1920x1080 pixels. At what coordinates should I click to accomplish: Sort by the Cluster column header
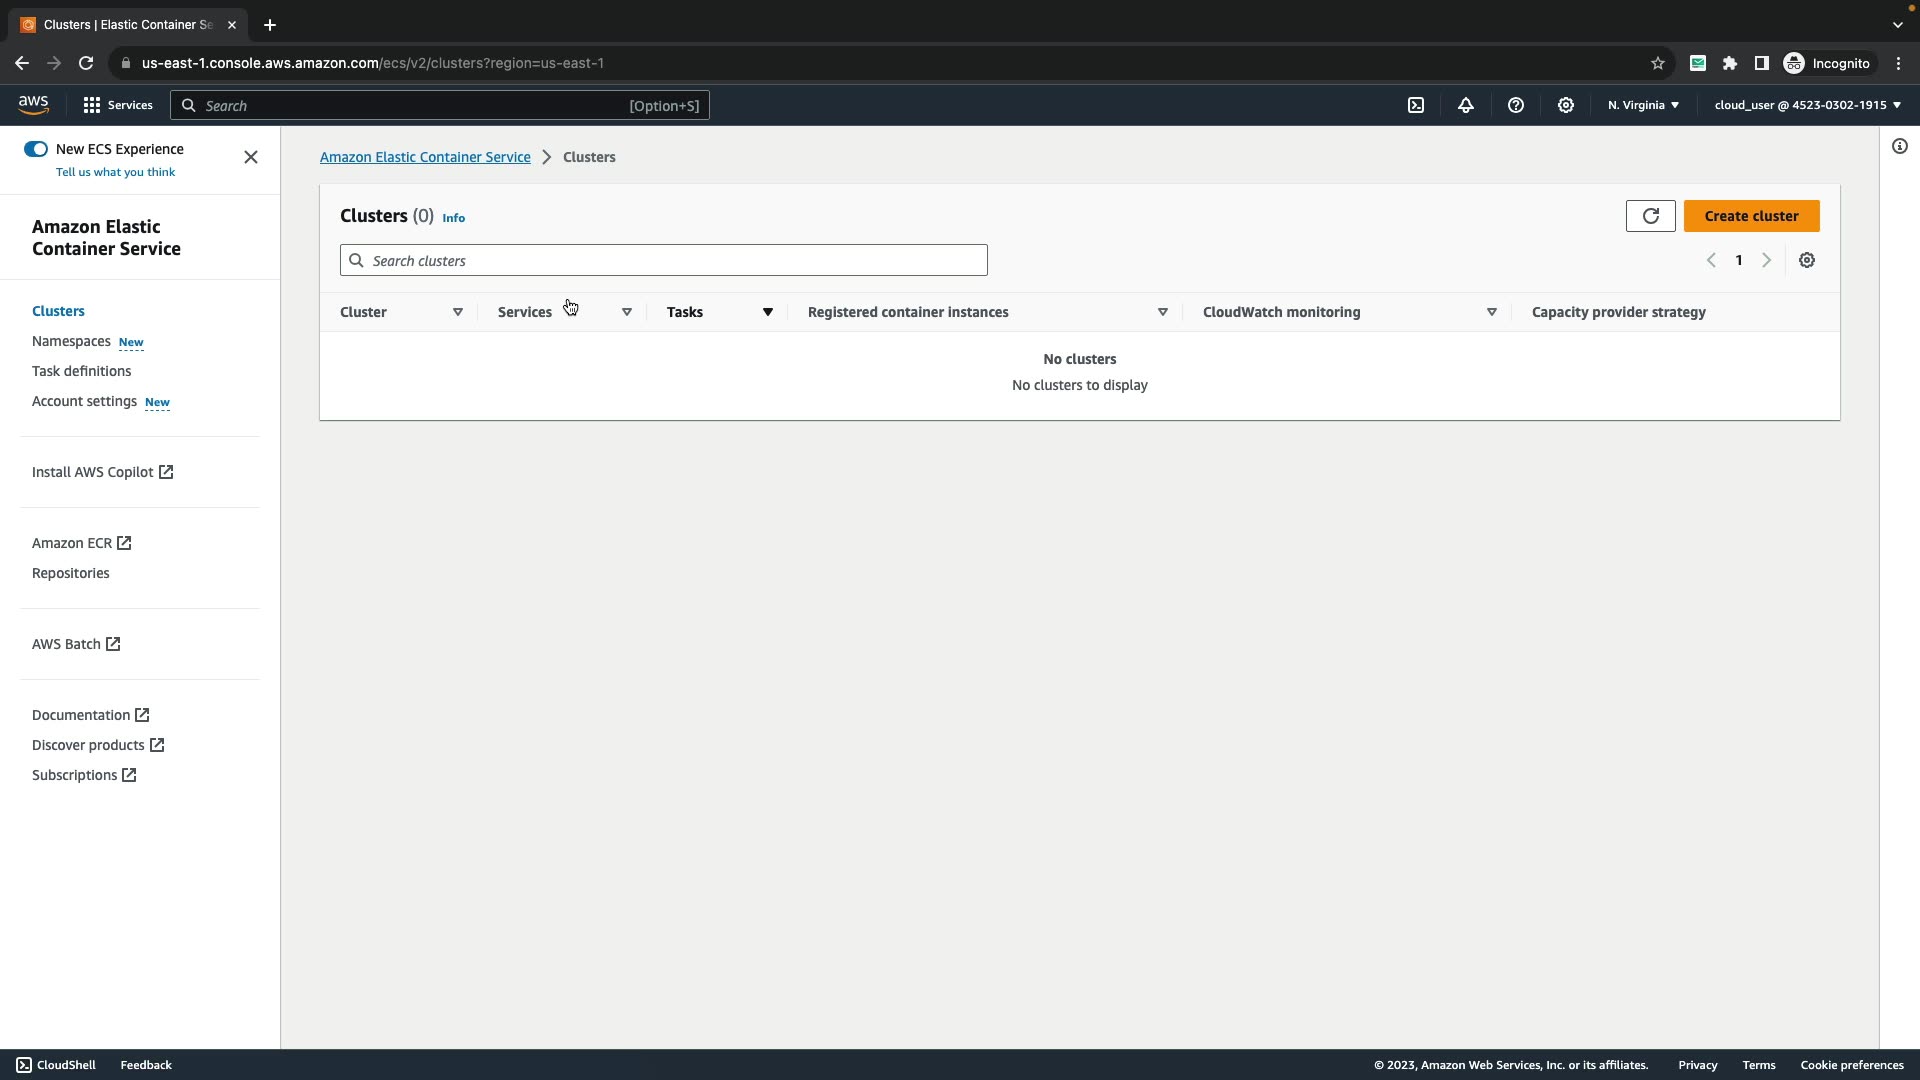tap(364, 312)
